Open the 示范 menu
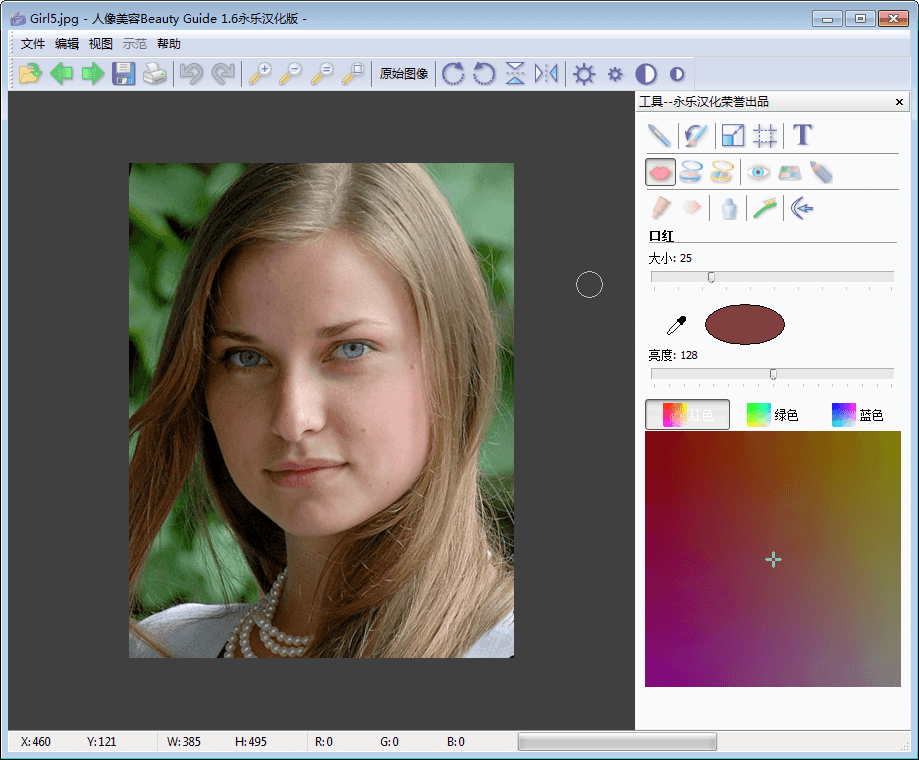The image size is (919, 760). coord(135,44)
